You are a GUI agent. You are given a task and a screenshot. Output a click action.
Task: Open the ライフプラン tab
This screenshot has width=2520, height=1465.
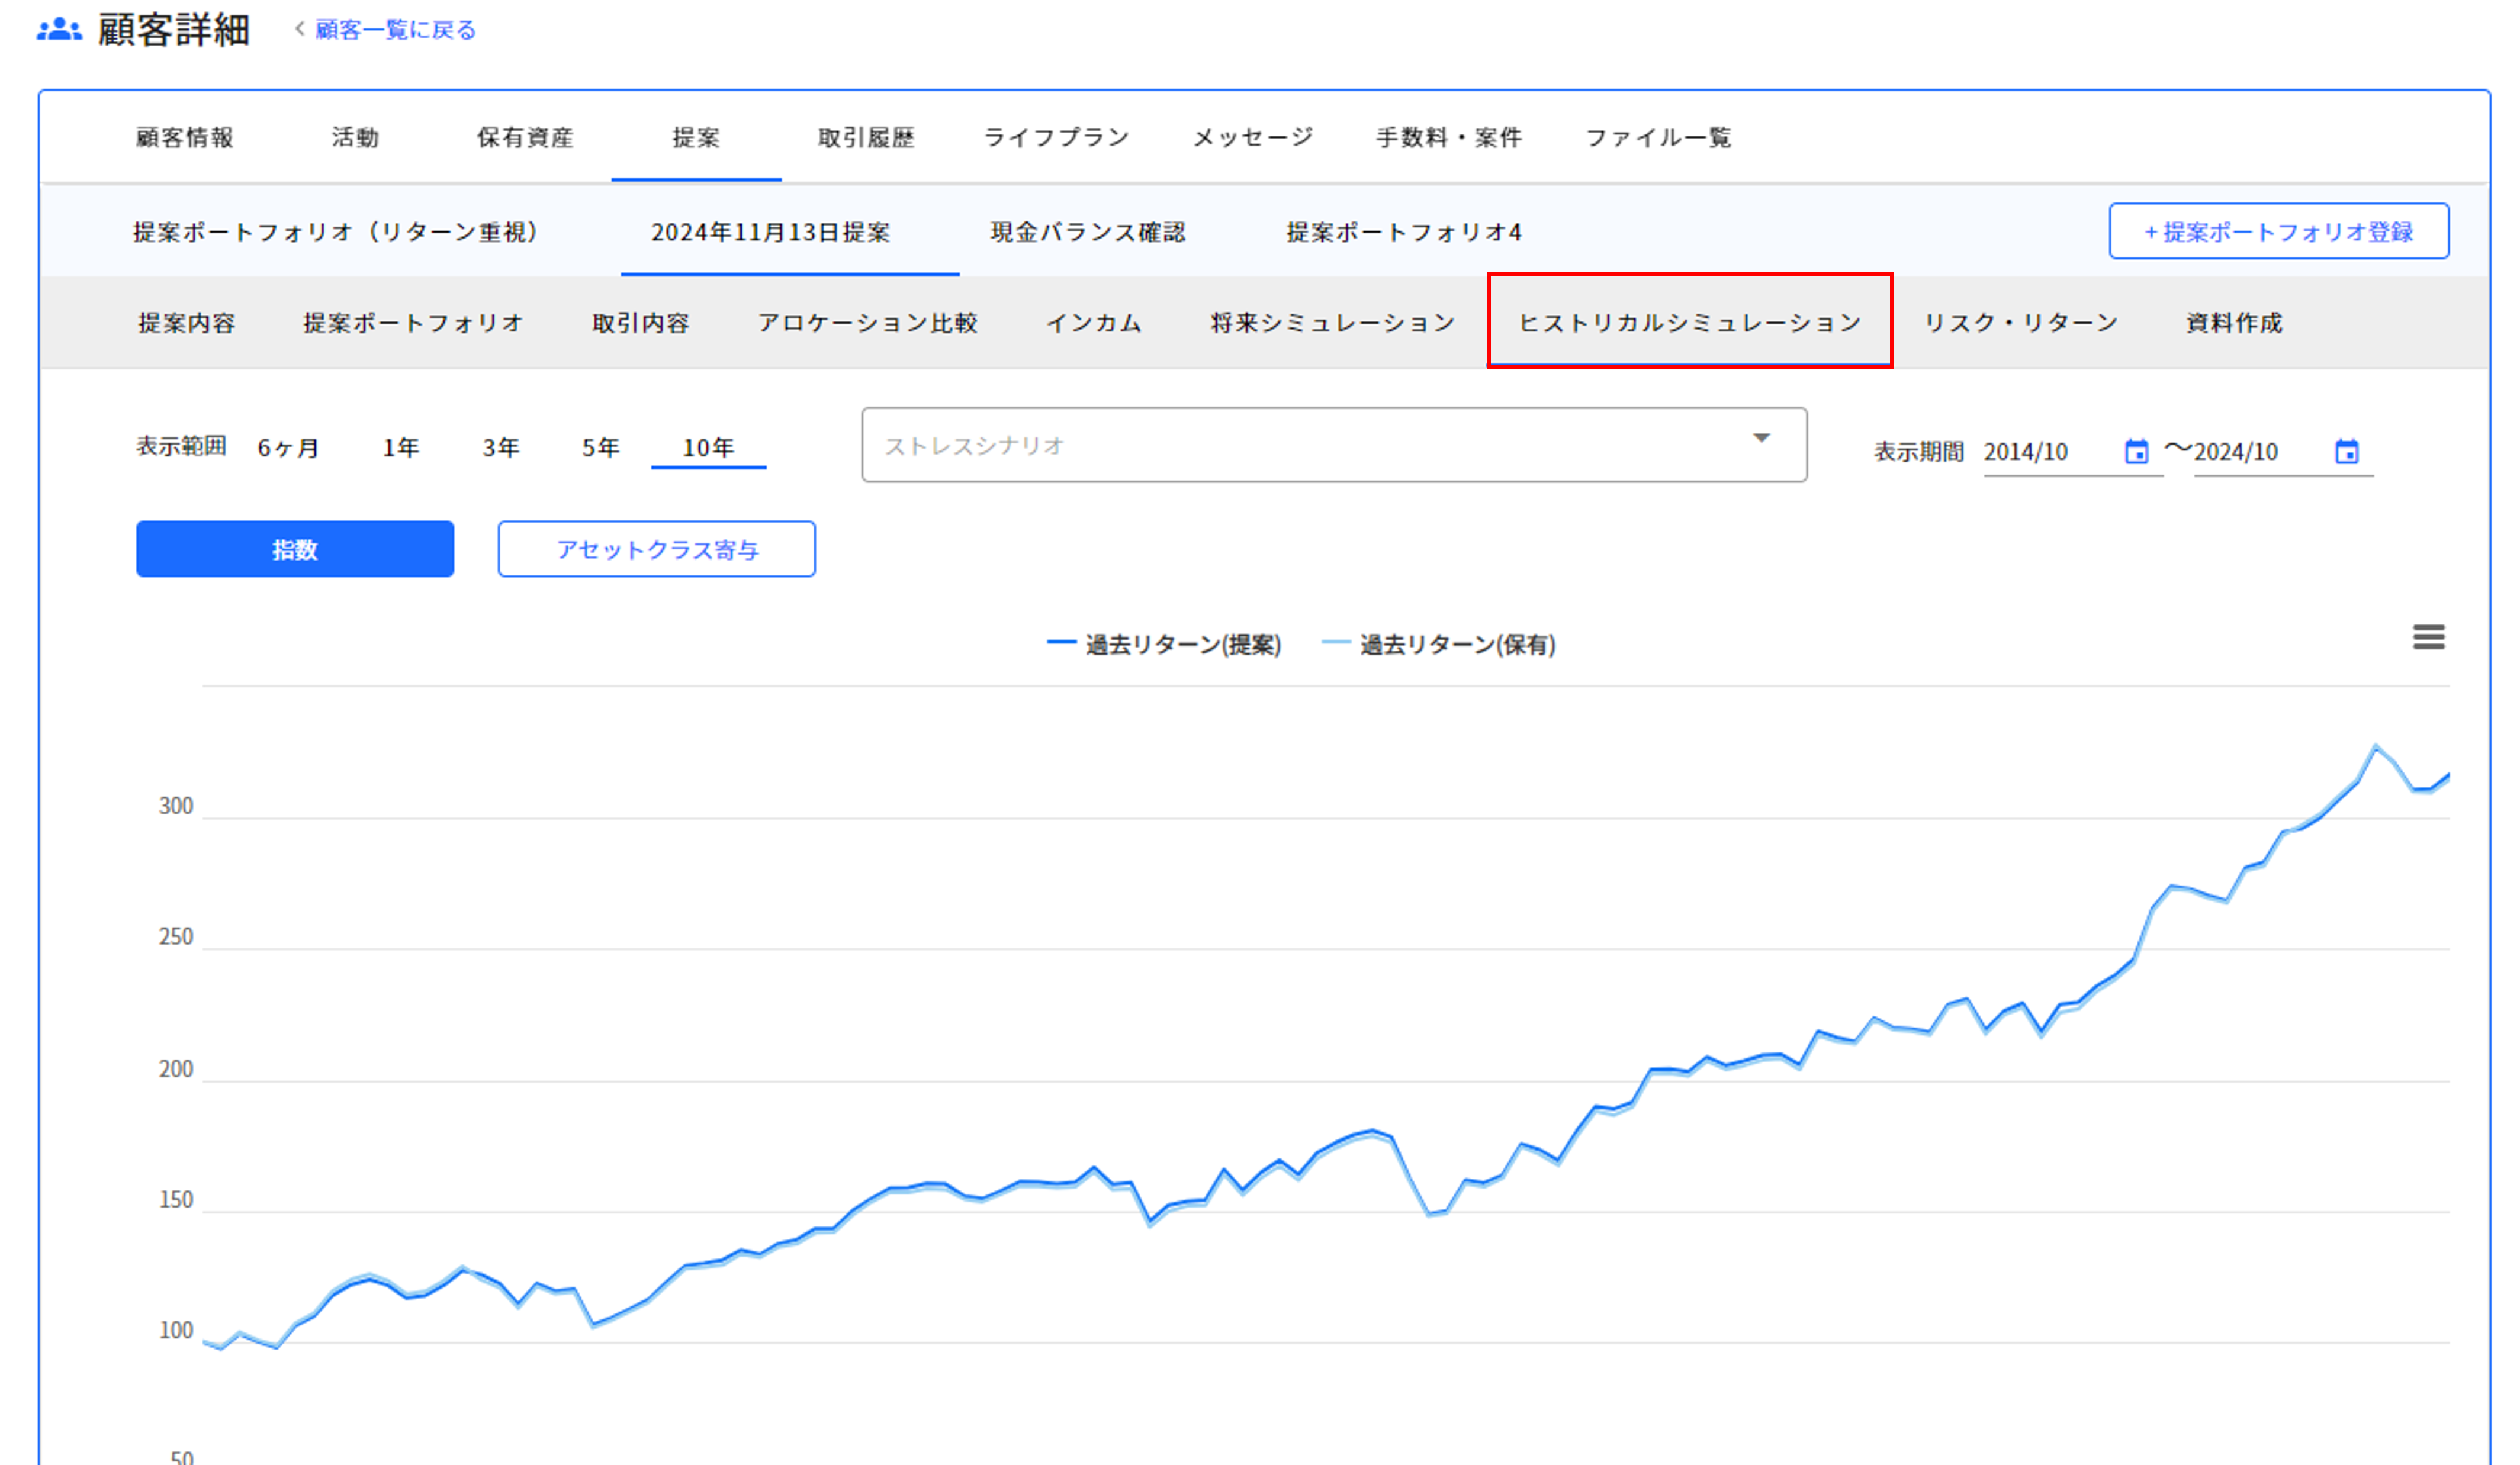tap(1056, 138)
